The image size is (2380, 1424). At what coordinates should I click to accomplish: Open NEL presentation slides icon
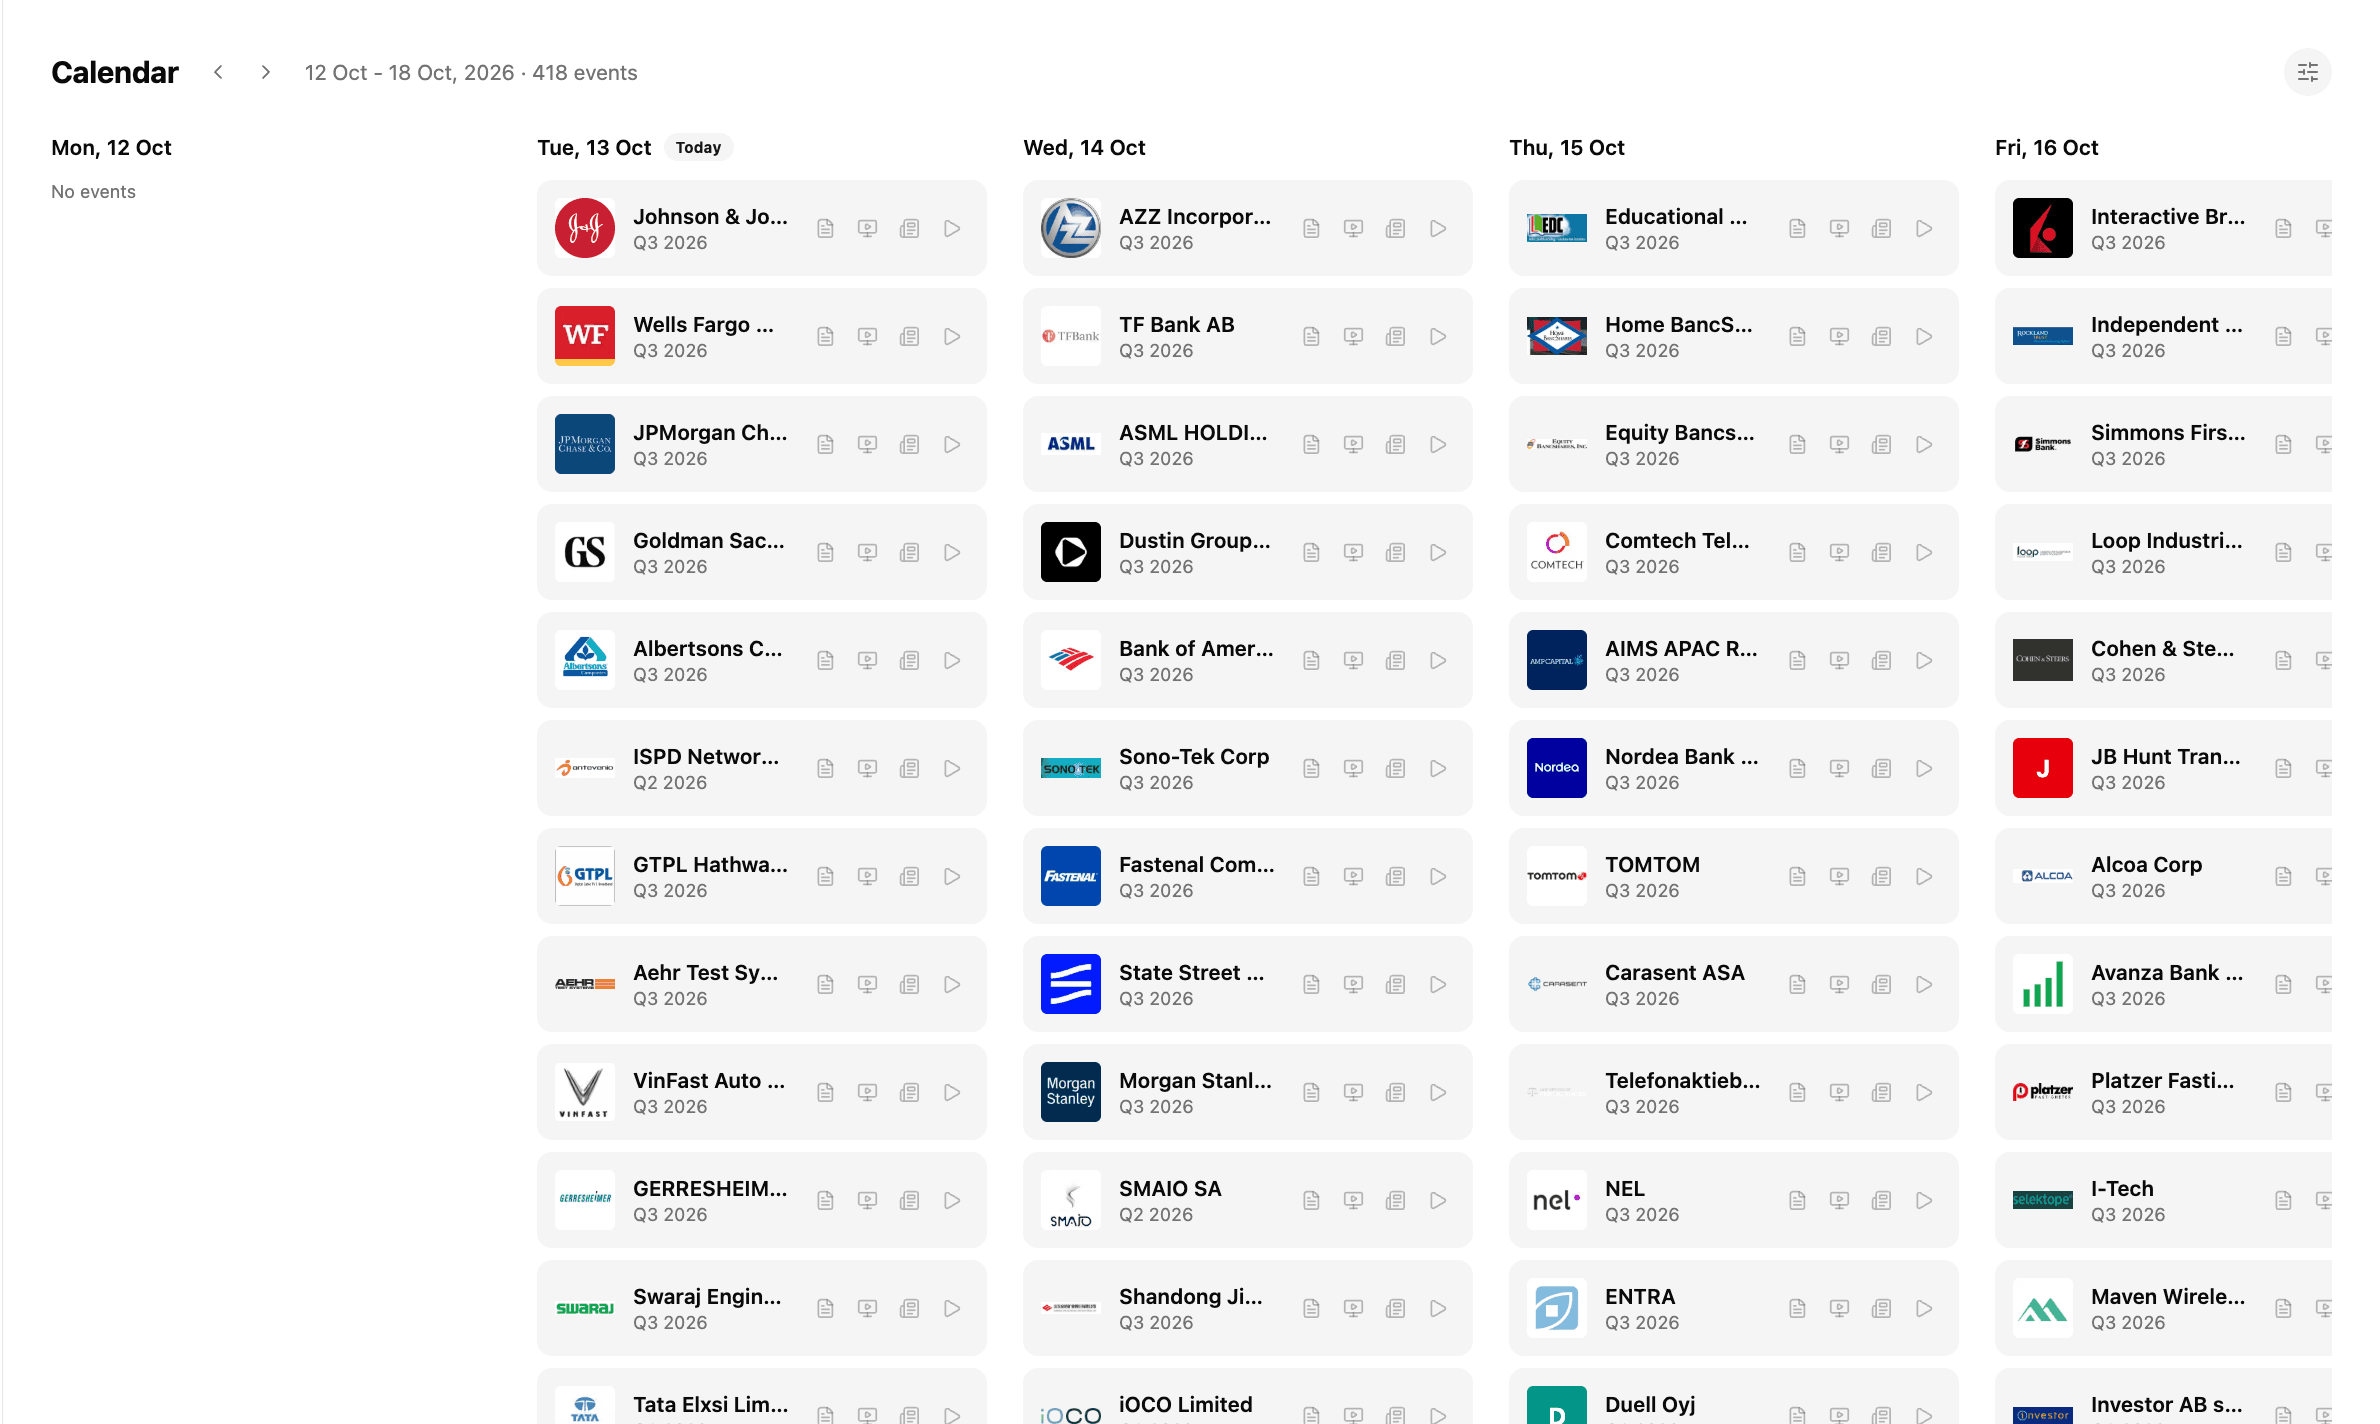pyautogui.click(x=1839, y=1200)
